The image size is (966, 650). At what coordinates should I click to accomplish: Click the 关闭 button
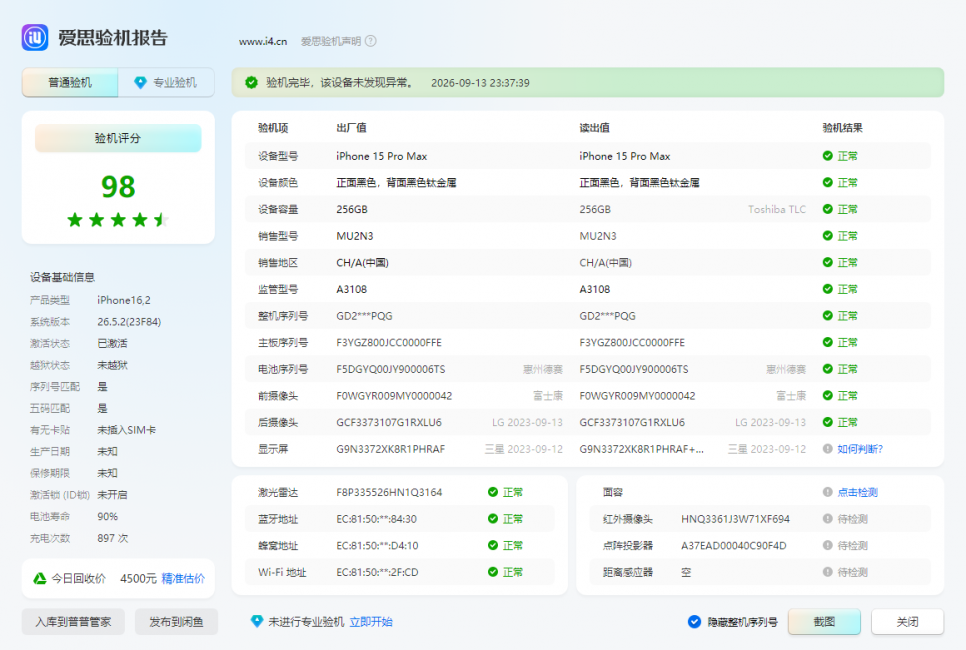(x=907, y=622)
